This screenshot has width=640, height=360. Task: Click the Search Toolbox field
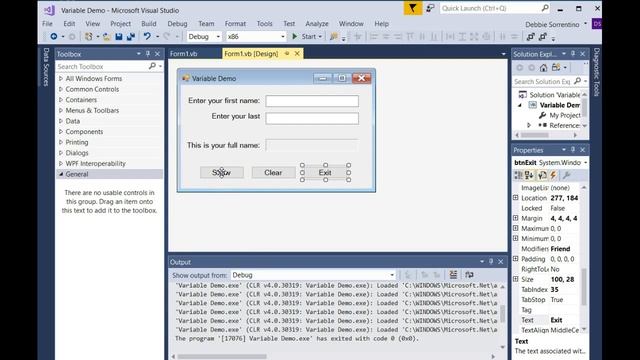102,66
